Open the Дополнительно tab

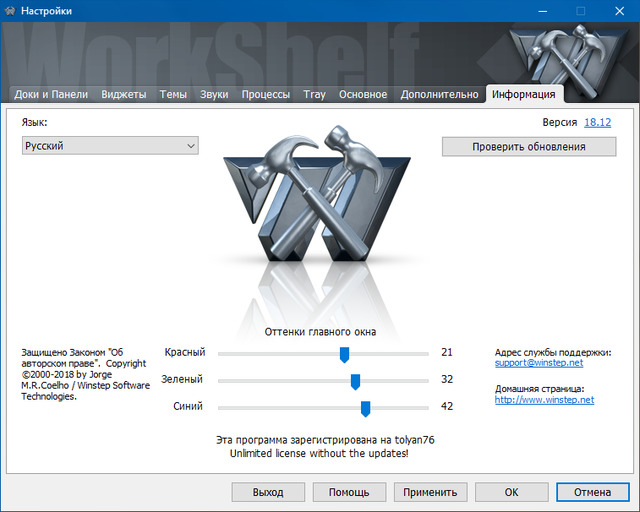[x=439, y=95]
